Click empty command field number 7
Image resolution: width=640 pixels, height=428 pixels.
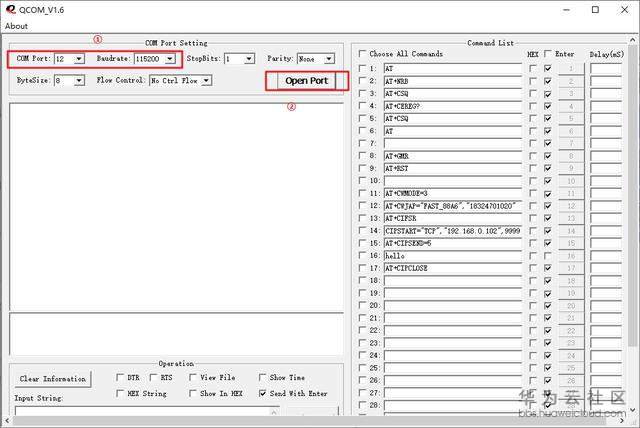pyautogui.click(x=453, y=144)
